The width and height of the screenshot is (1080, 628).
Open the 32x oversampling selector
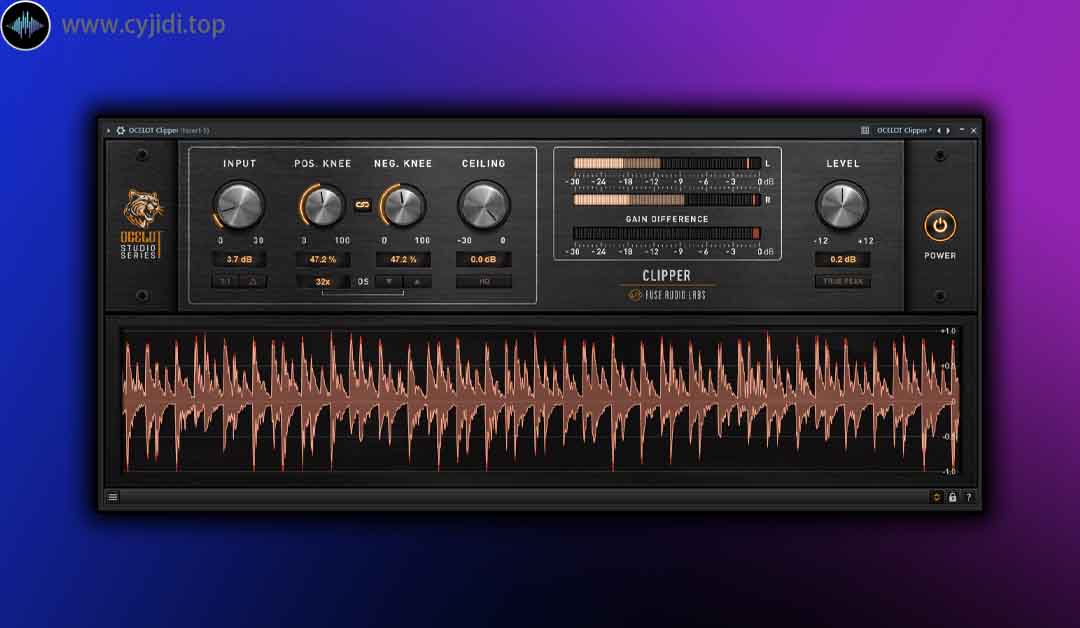click(322, 282)
